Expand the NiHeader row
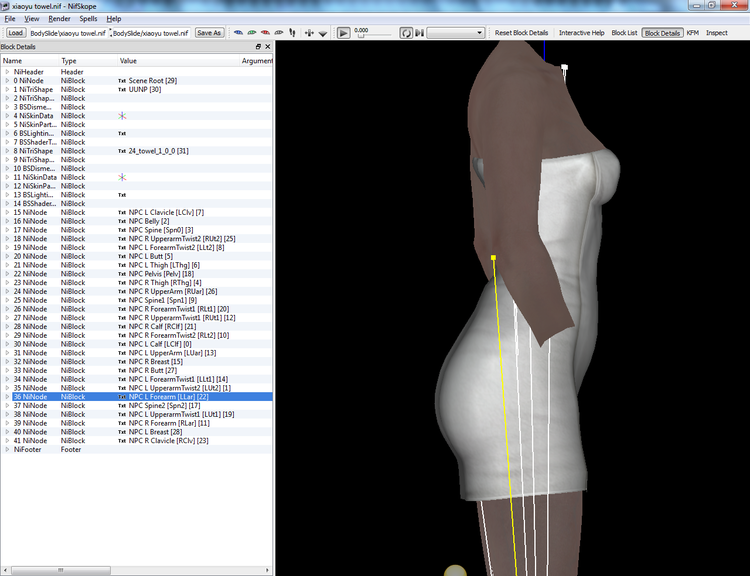The width and height of the screenshot is (750, 576). [x=7, y=72]
